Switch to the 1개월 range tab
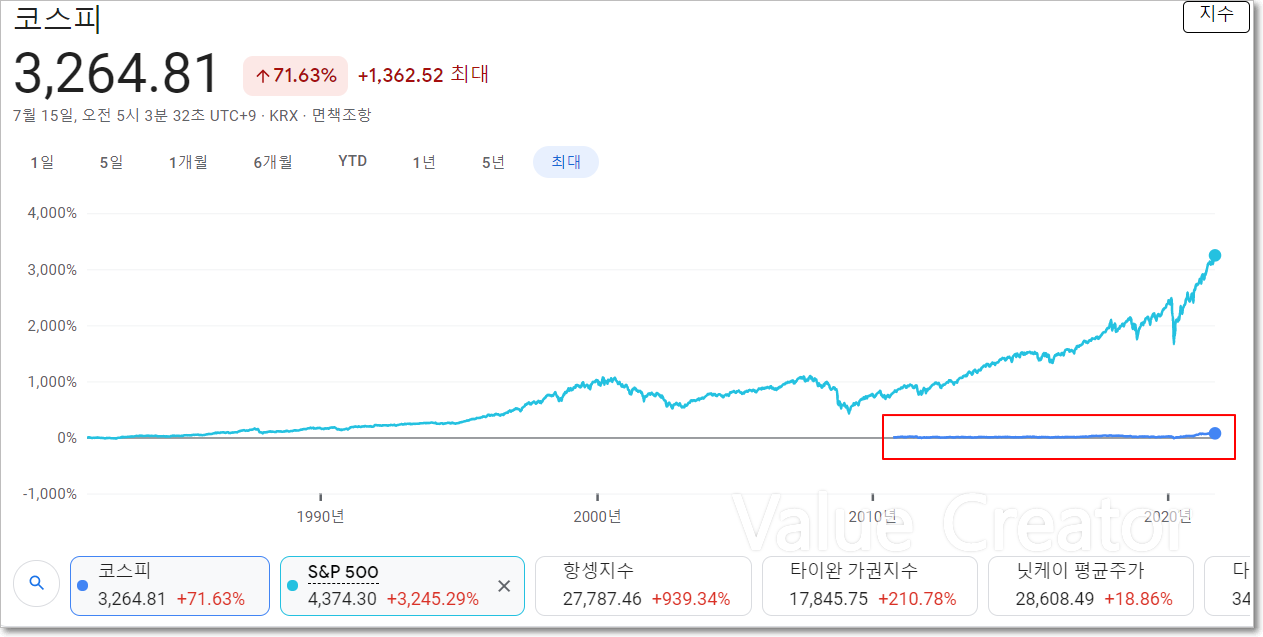This screenshot has height=637, width=1263. click(x=188, y=162)
